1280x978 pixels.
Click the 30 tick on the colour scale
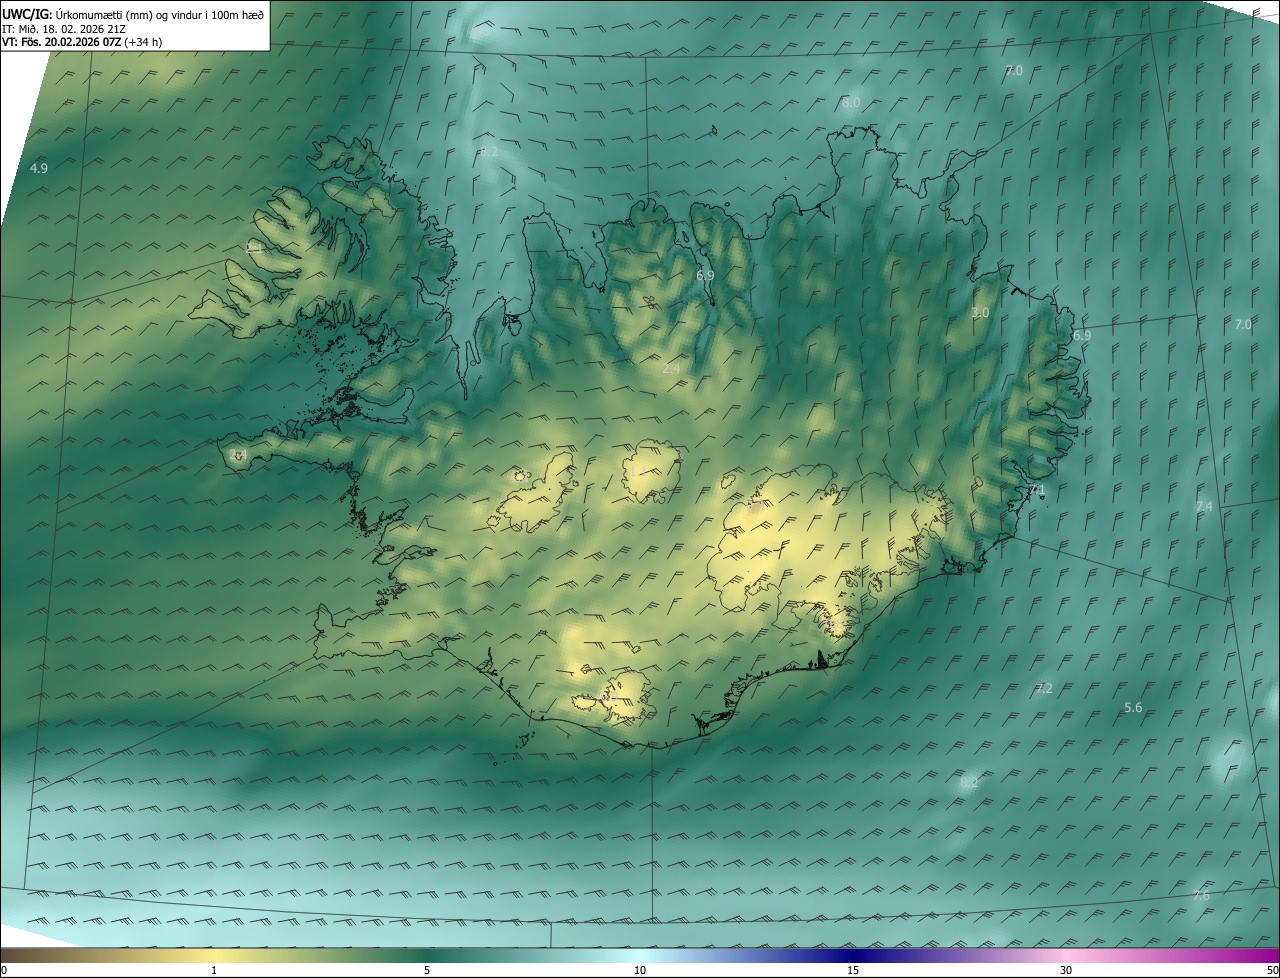tap(1066, 970)
